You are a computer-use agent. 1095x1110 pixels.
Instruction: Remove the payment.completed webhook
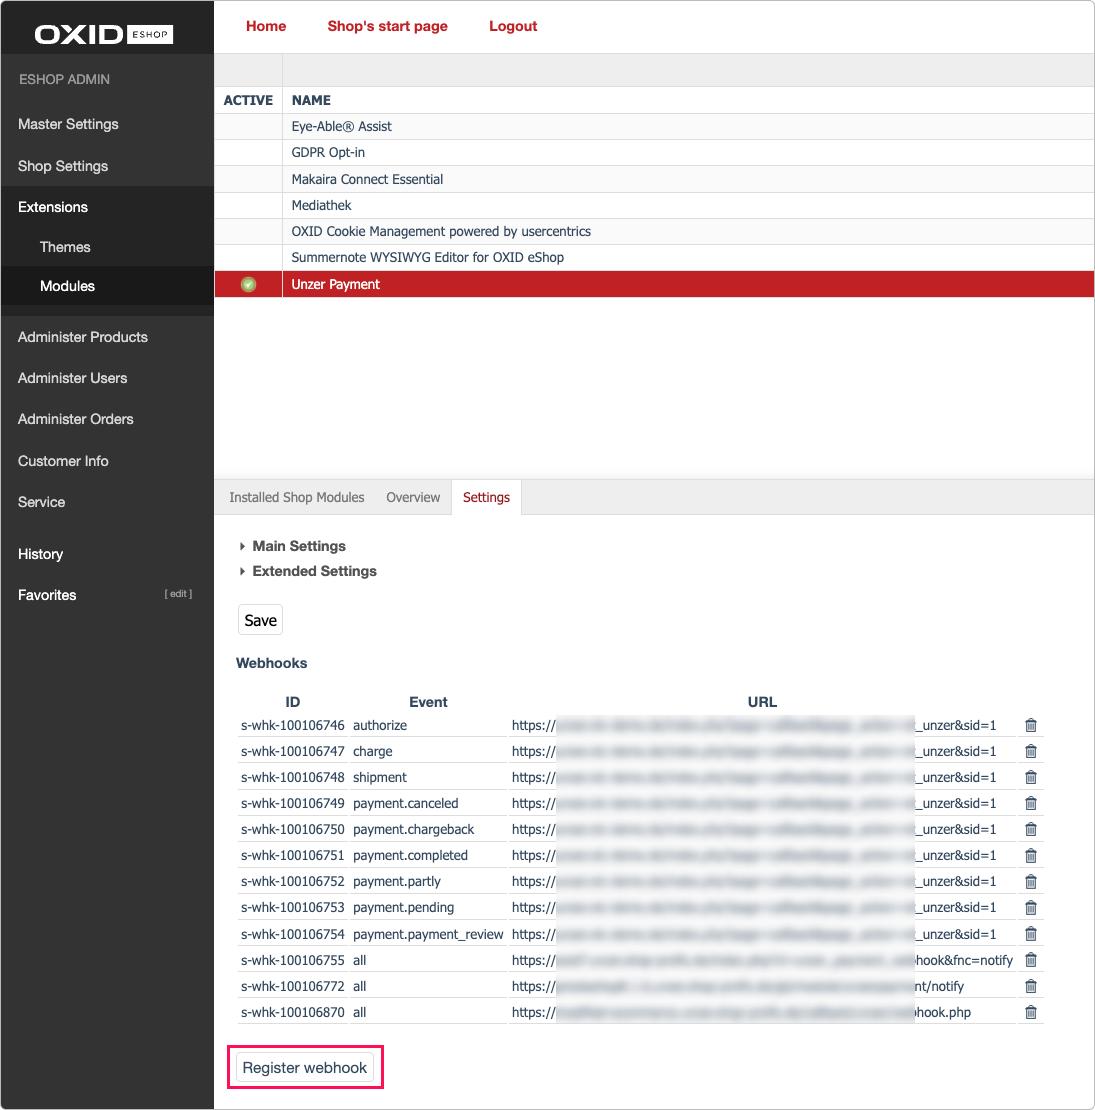1030,855
